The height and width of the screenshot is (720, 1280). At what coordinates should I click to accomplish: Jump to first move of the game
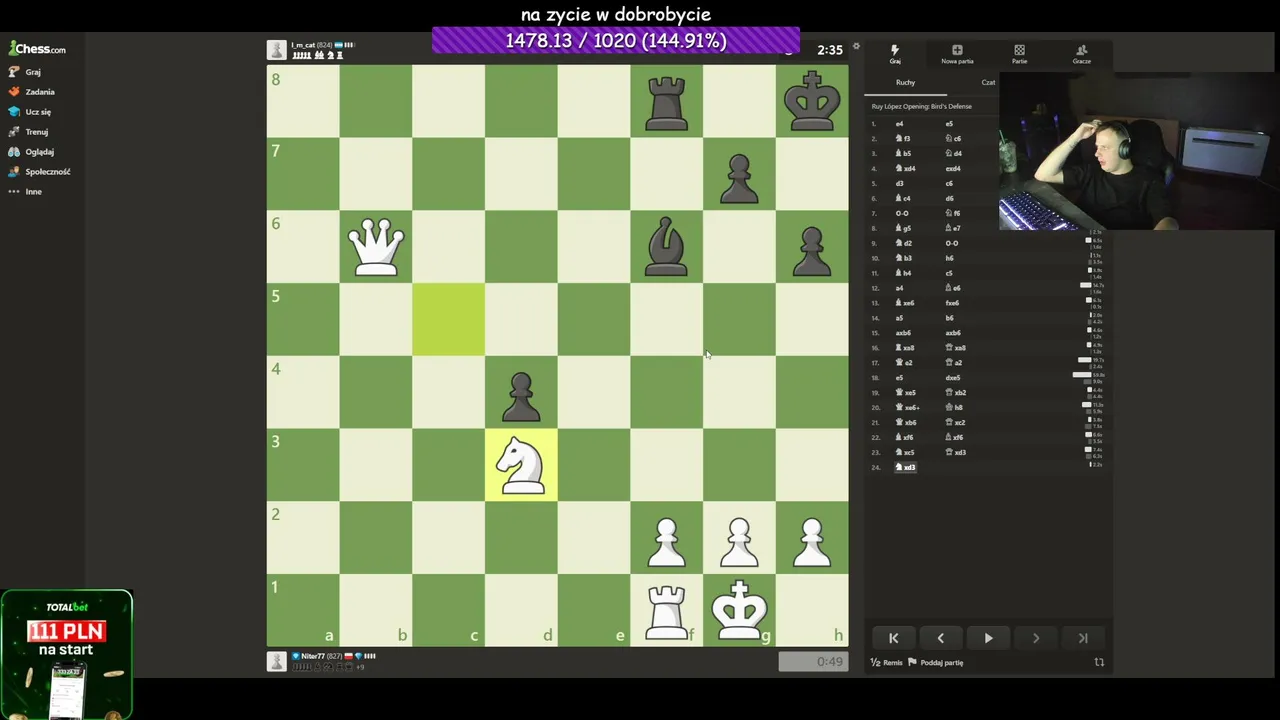[894, 638]
